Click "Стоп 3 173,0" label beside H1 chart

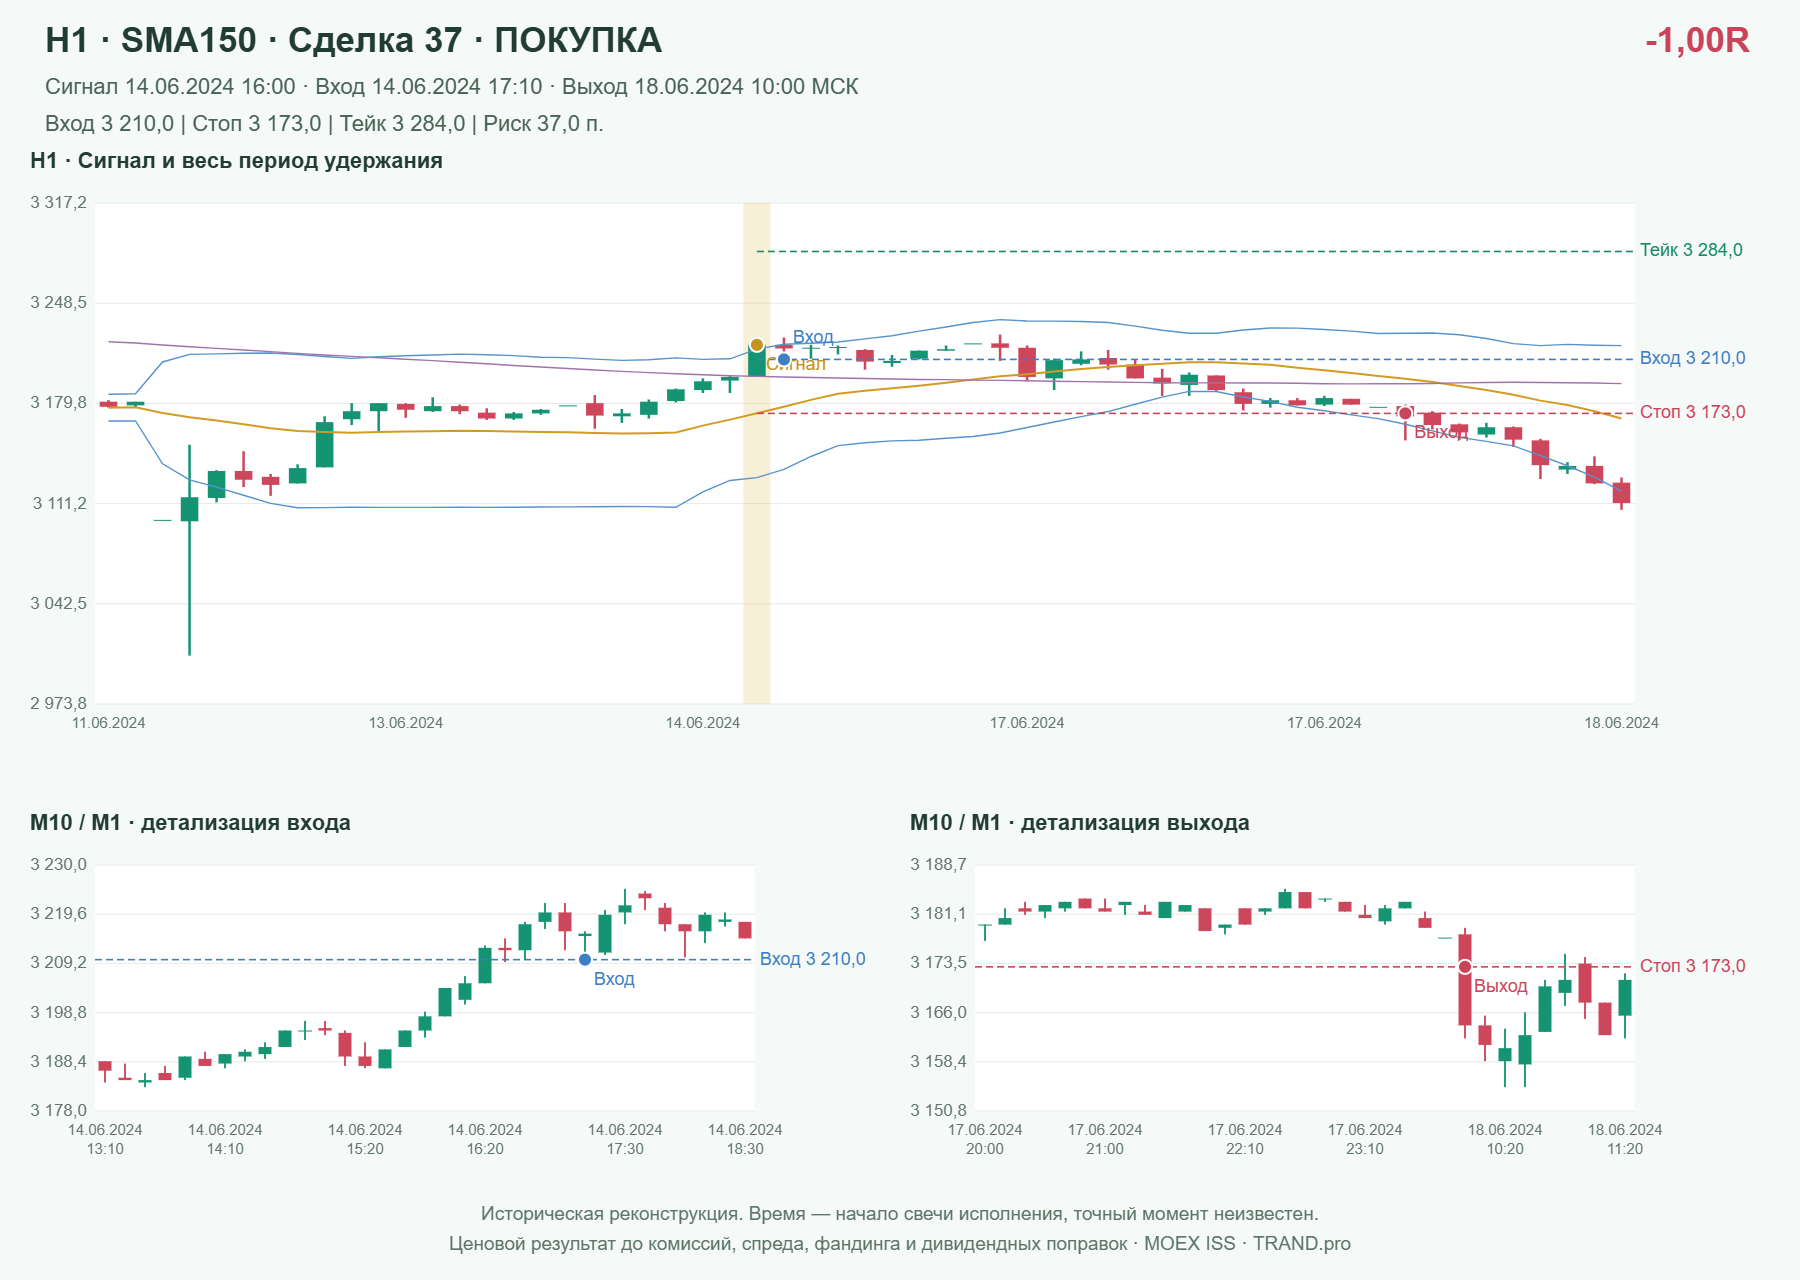[1692, 412]
